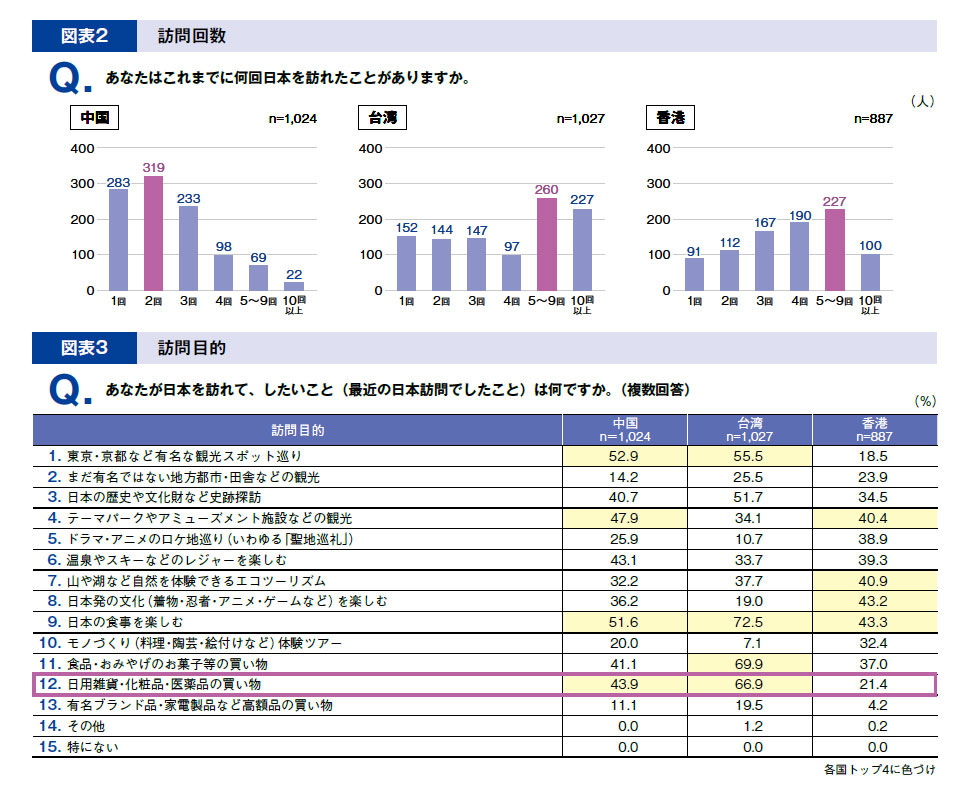Select row 12 日用雑貨・化粧品・医薬品の買い物

coord(485,684)
